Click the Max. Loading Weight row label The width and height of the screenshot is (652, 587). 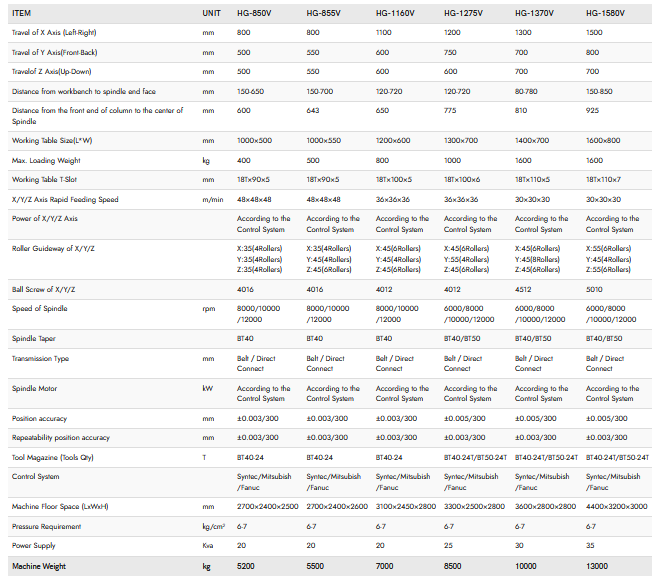pos(49,160)
